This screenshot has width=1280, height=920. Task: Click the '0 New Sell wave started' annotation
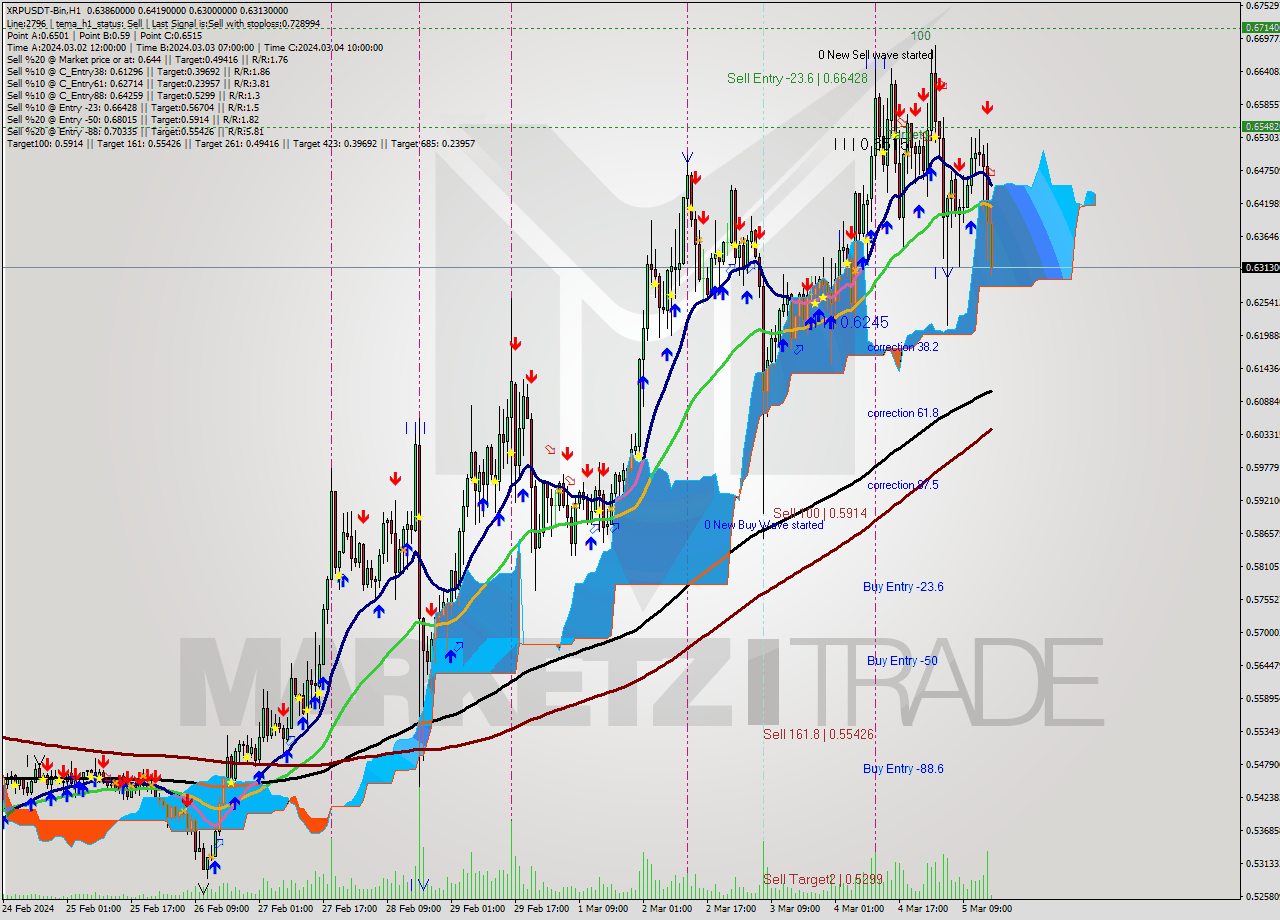pyautogui.click(x=875, y=55)
